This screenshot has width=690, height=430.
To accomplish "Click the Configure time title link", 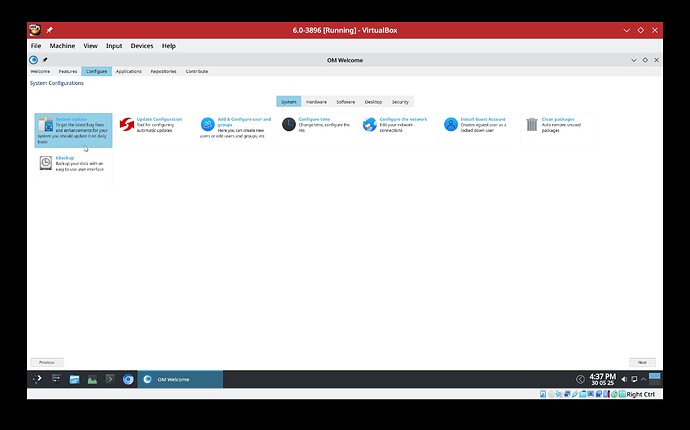I will pyautogui.click(x=314, y=119).
